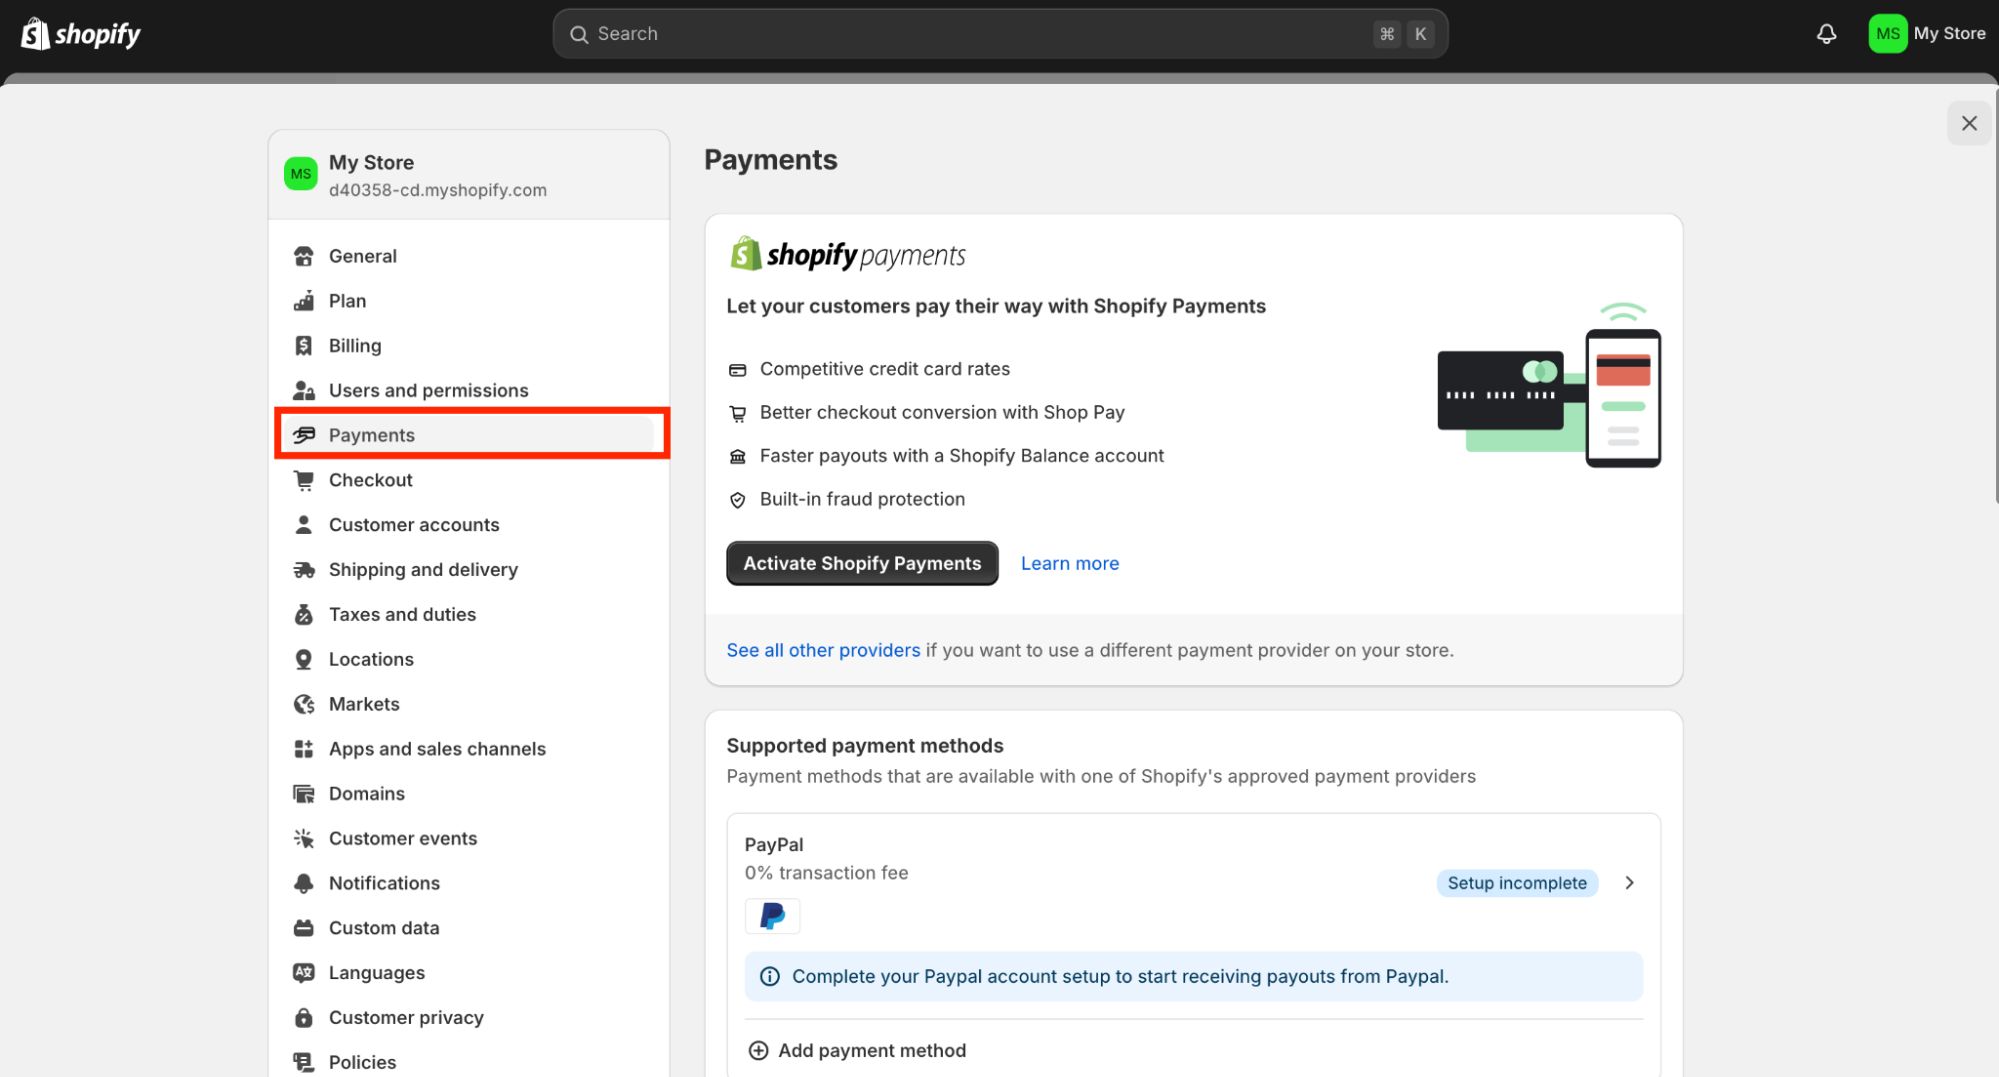Screen dimensions: 1999x1077
Task: Click the Add payment method plus icon
Action: (758, 1050)
